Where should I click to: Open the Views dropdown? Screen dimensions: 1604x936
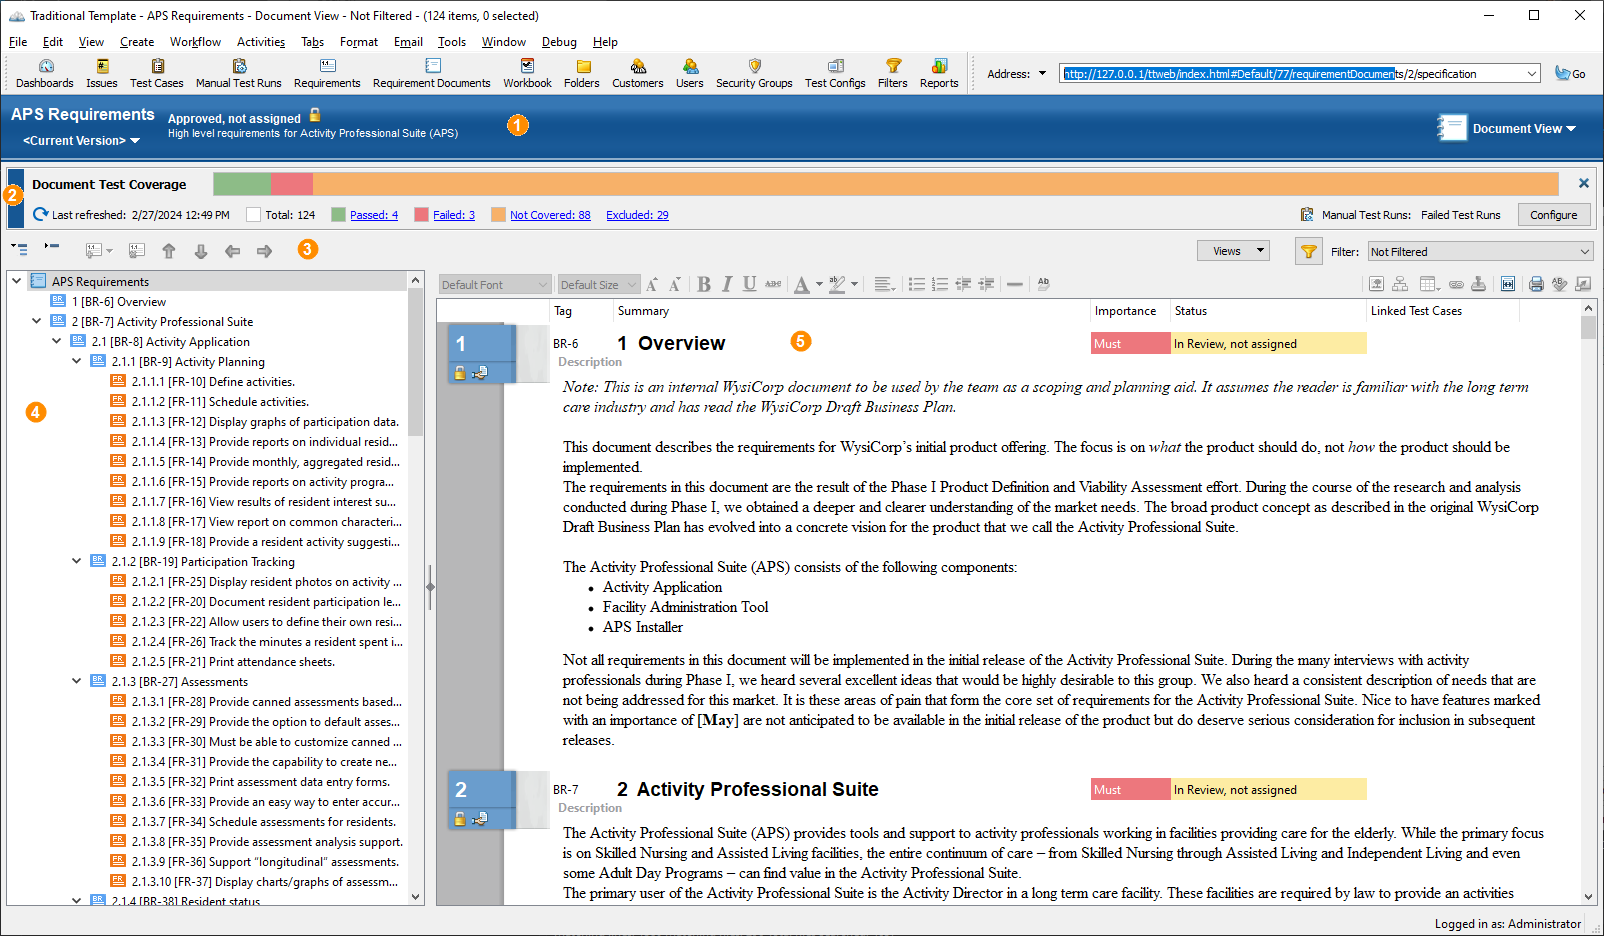pos(1233,251)
